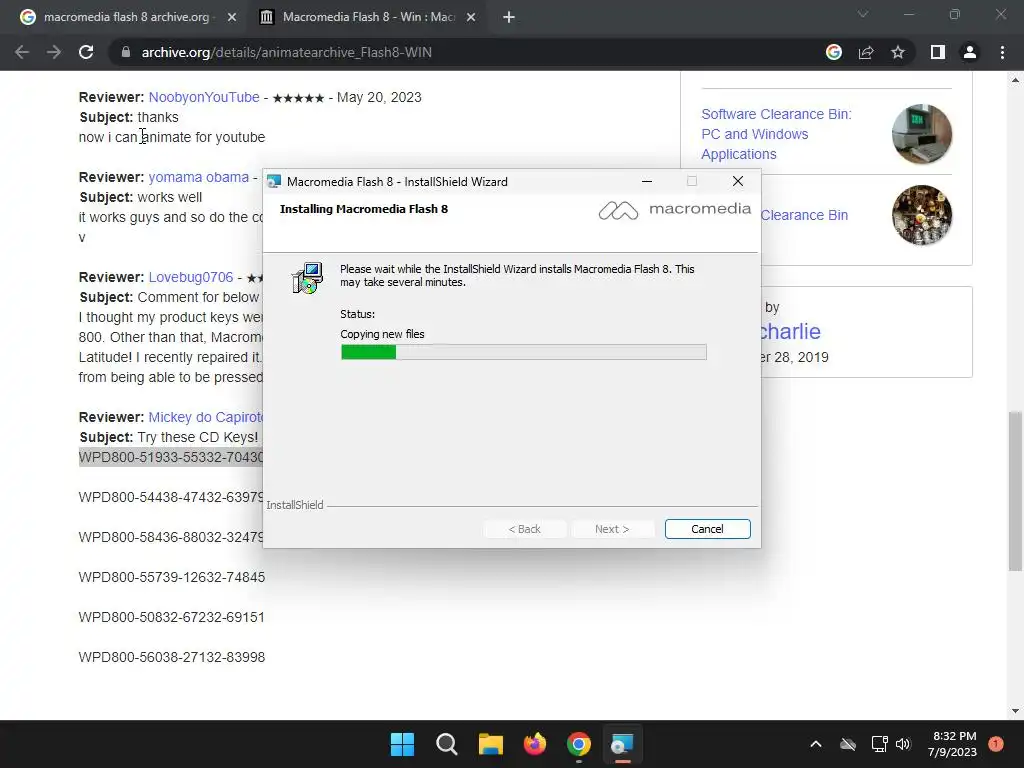The height and width of the screenshot is (768, 1024).
Task: Bookmark this page with the star
Action: coord(898,52)
